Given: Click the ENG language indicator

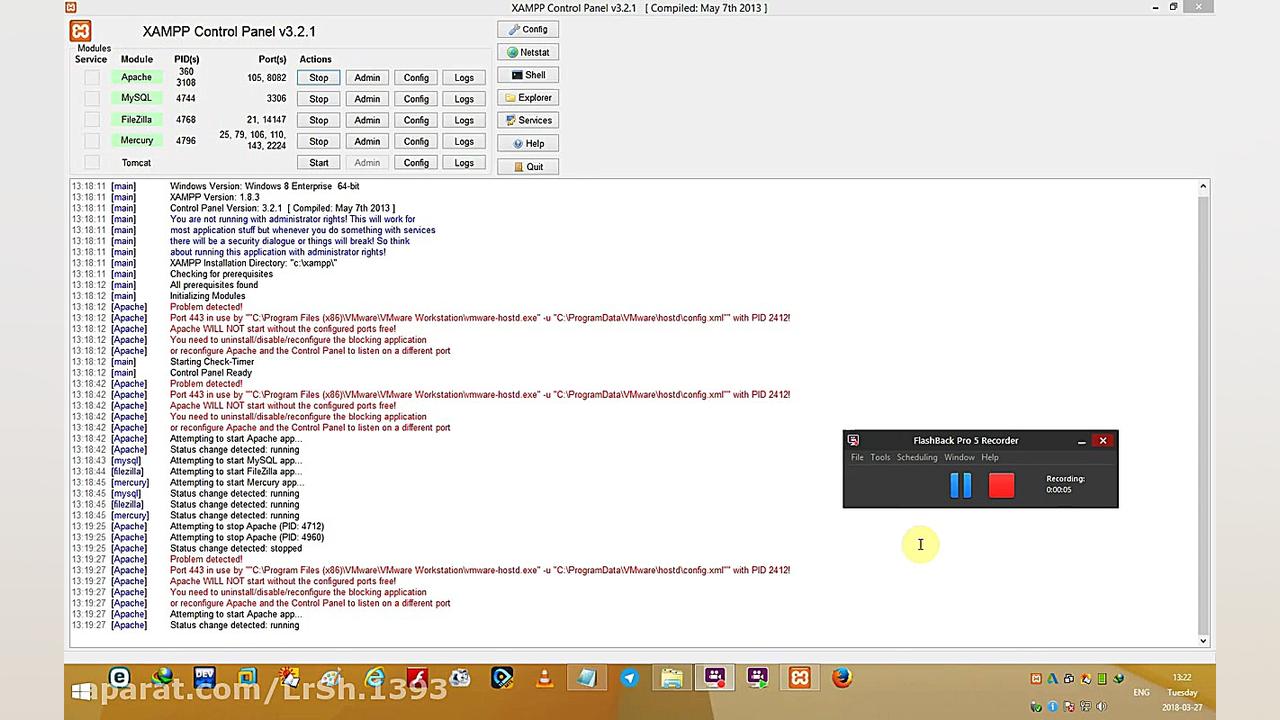Looking at the screenshot, I should (1141, 692).
